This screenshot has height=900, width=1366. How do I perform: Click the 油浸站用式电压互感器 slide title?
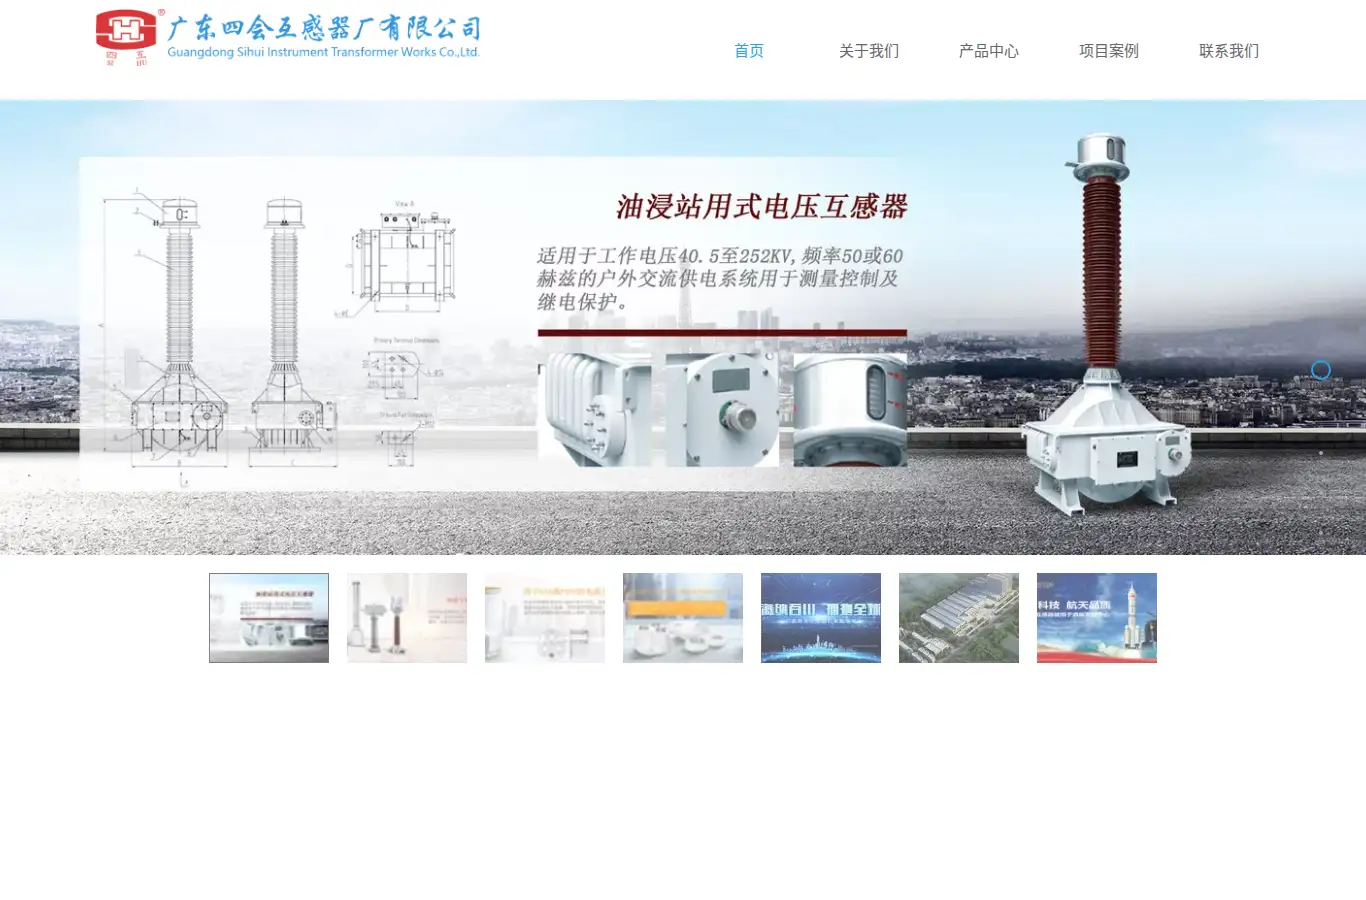[x=762, y=207]
